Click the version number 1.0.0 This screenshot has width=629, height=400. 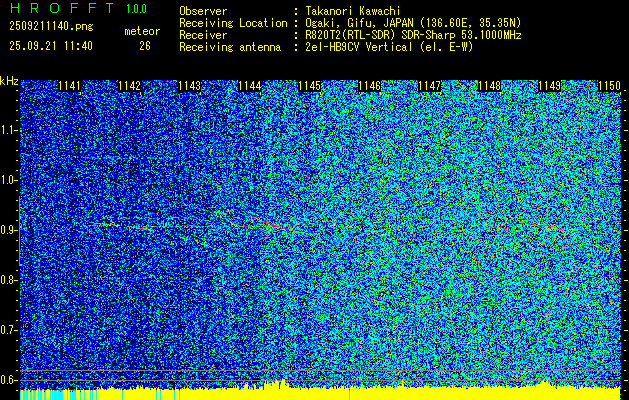136,8
